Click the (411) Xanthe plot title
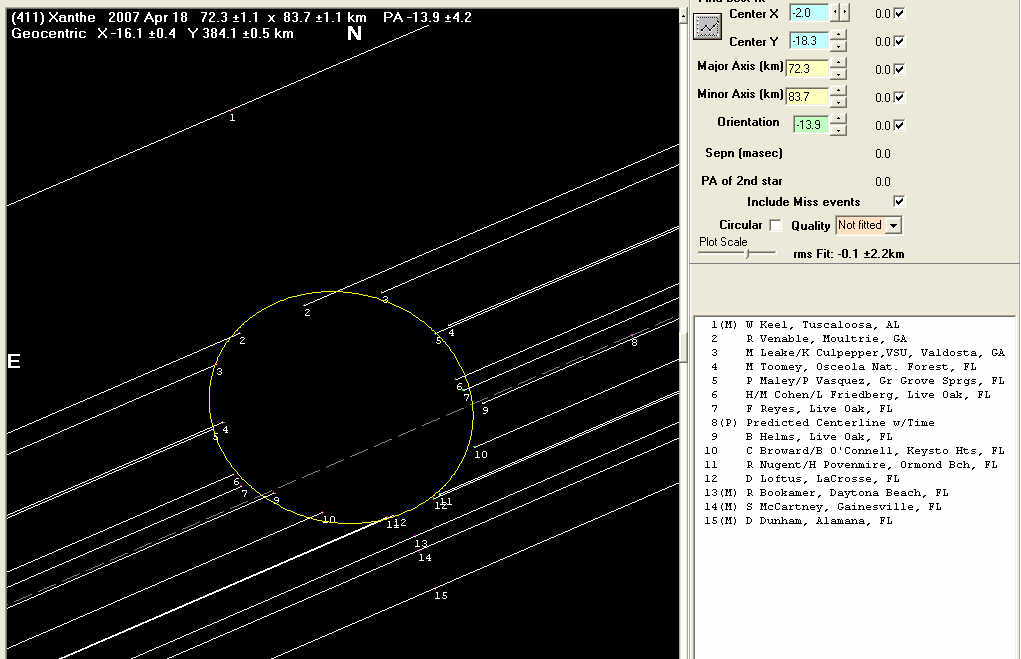This screenshot has width=1021, height=659. (x=241, y=18)
